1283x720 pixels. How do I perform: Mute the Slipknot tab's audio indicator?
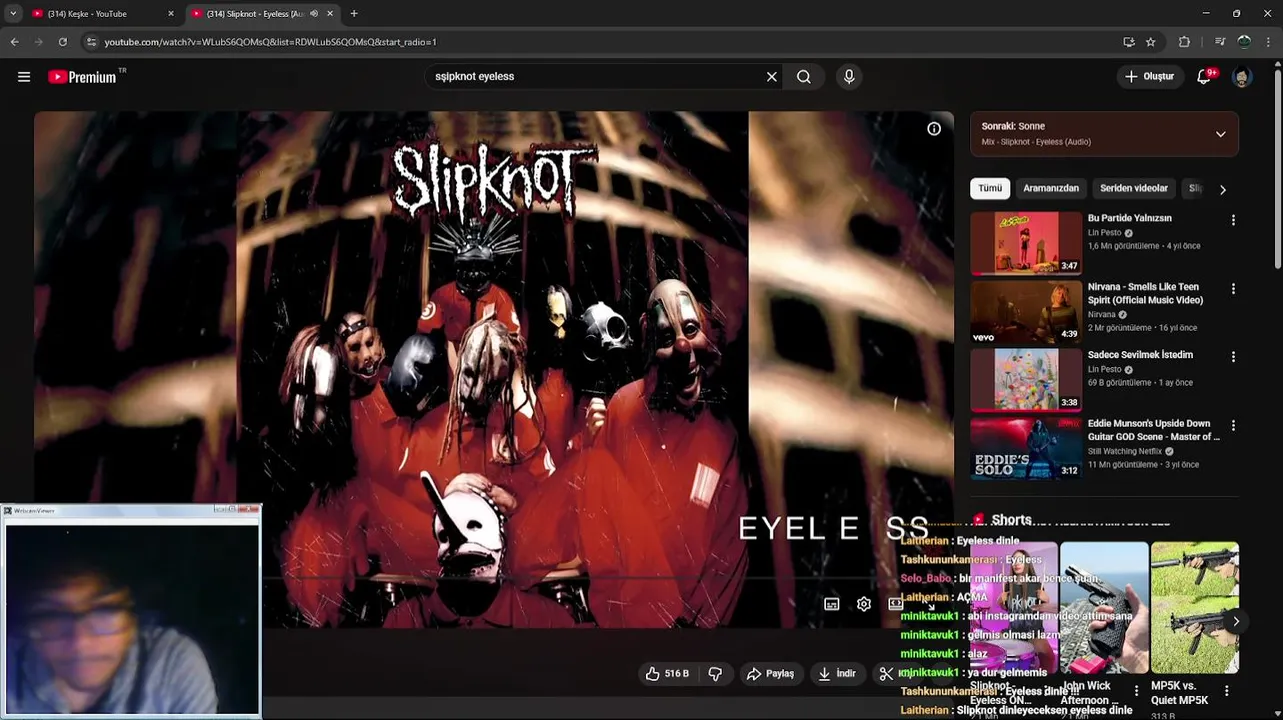(314, 14)
